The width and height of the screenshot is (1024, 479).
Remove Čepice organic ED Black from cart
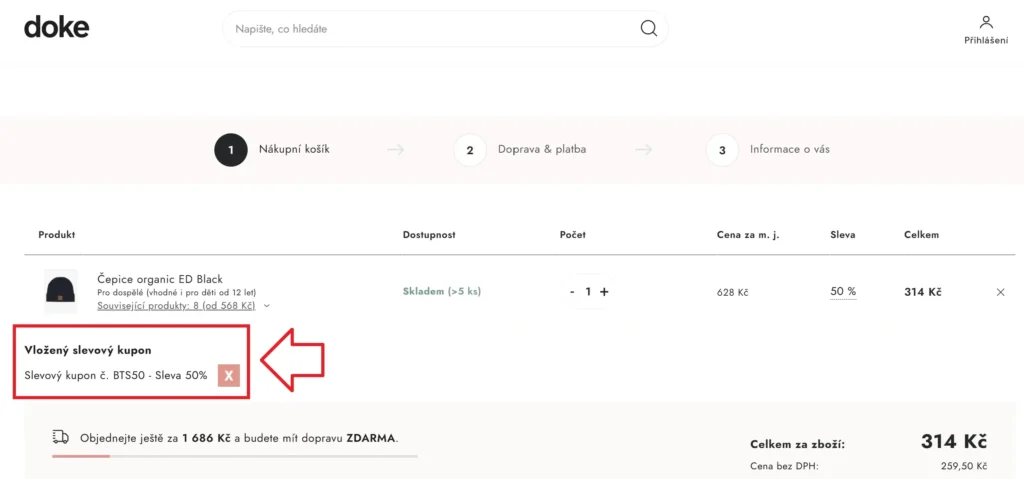pos(1001,292)
